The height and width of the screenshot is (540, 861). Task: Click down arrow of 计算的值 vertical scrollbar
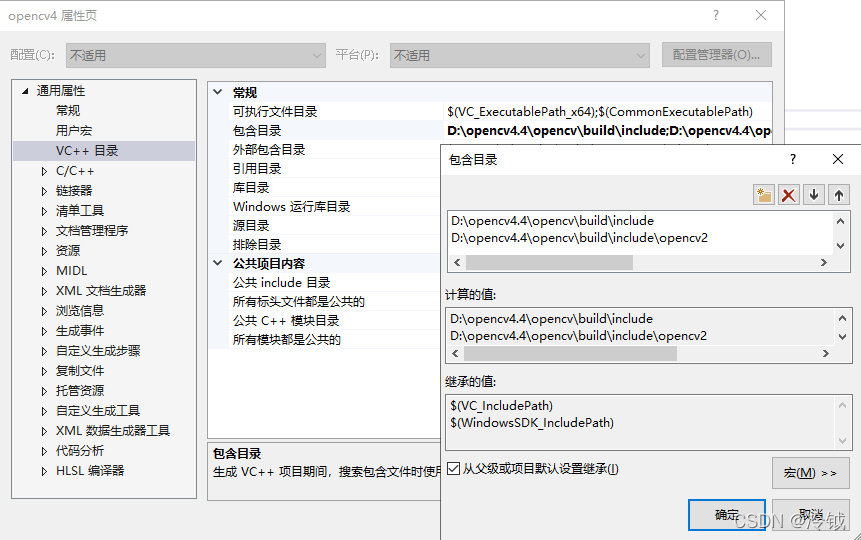pos(842,337)
